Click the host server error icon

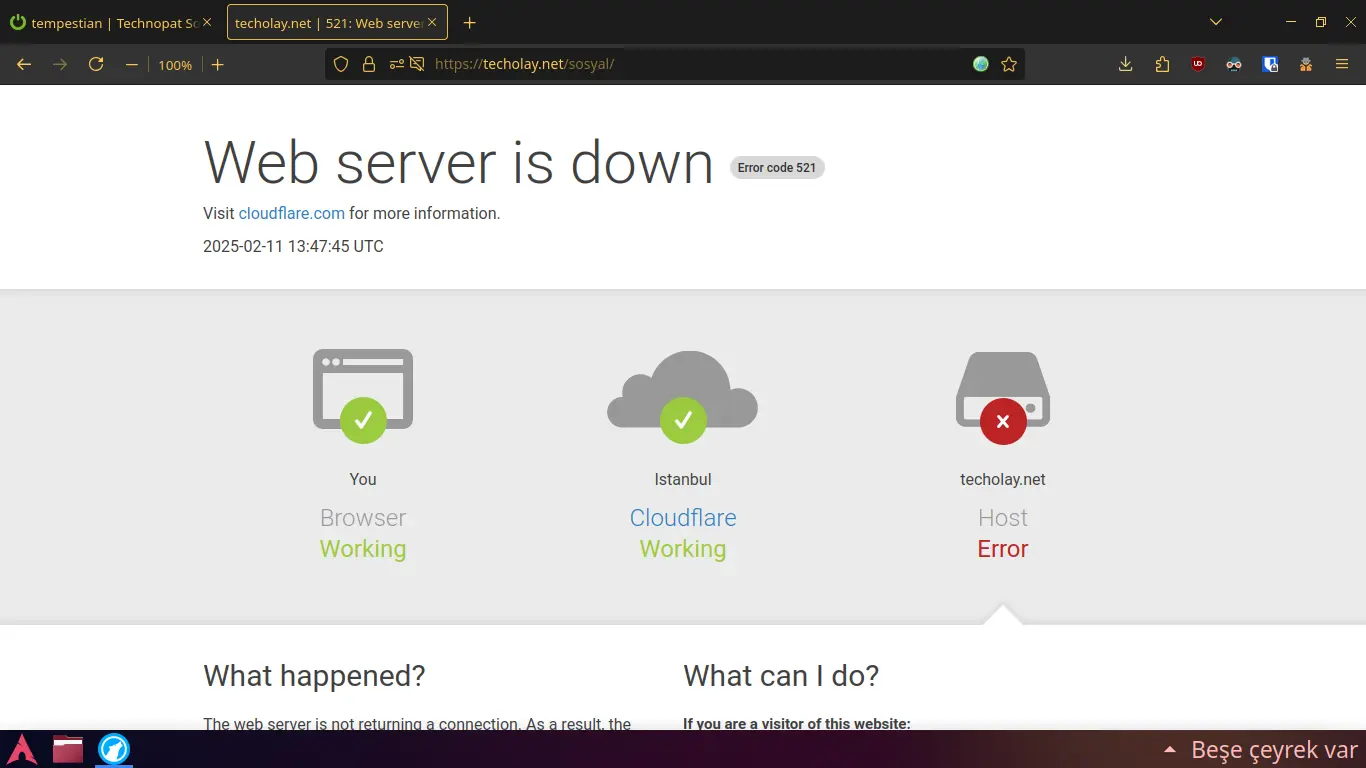click(1003, 397)
